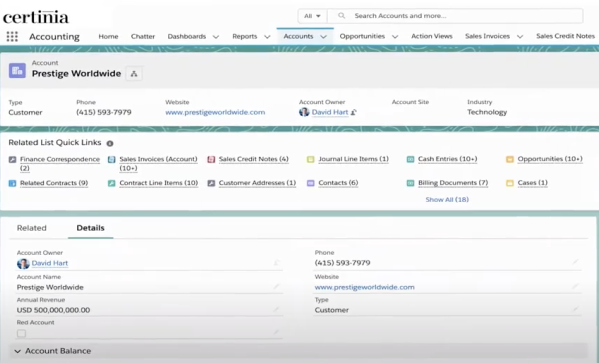The width and height of the screenshot is (599, 363).
Task: Click the certinia logo
Action: [36, 17]
